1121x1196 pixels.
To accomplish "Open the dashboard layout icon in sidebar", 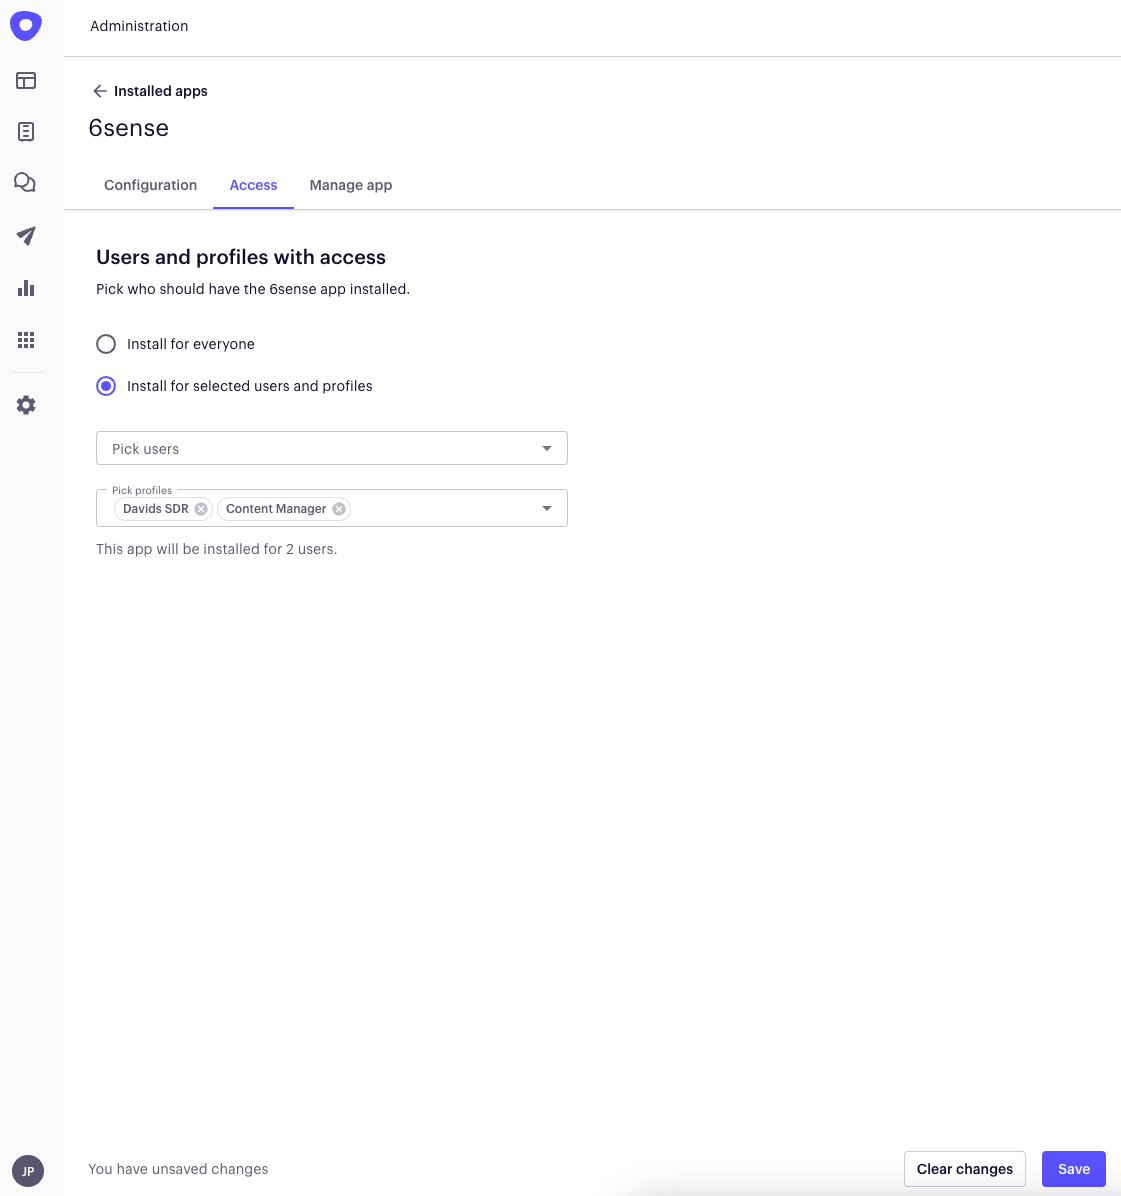I will point(26,80).
